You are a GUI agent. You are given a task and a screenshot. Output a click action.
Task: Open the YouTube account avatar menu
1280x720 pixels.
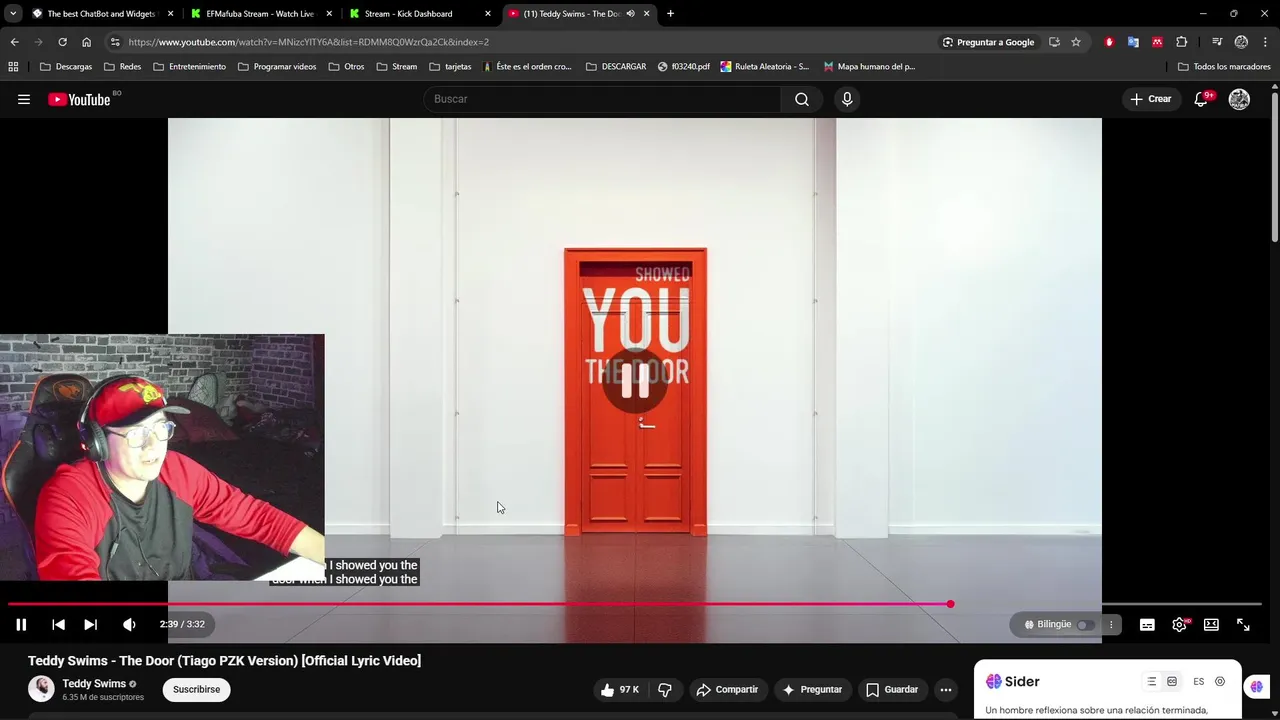[1239, 99]
